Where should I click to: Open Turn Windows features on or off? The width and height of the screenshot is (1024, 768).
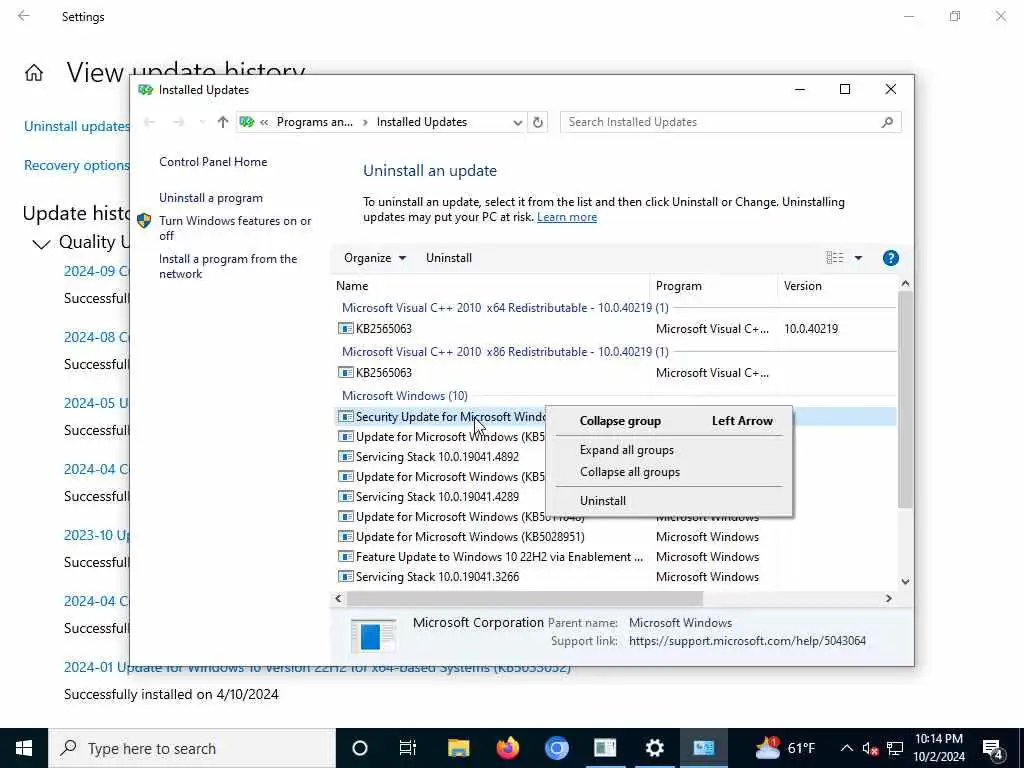point(235,228)
